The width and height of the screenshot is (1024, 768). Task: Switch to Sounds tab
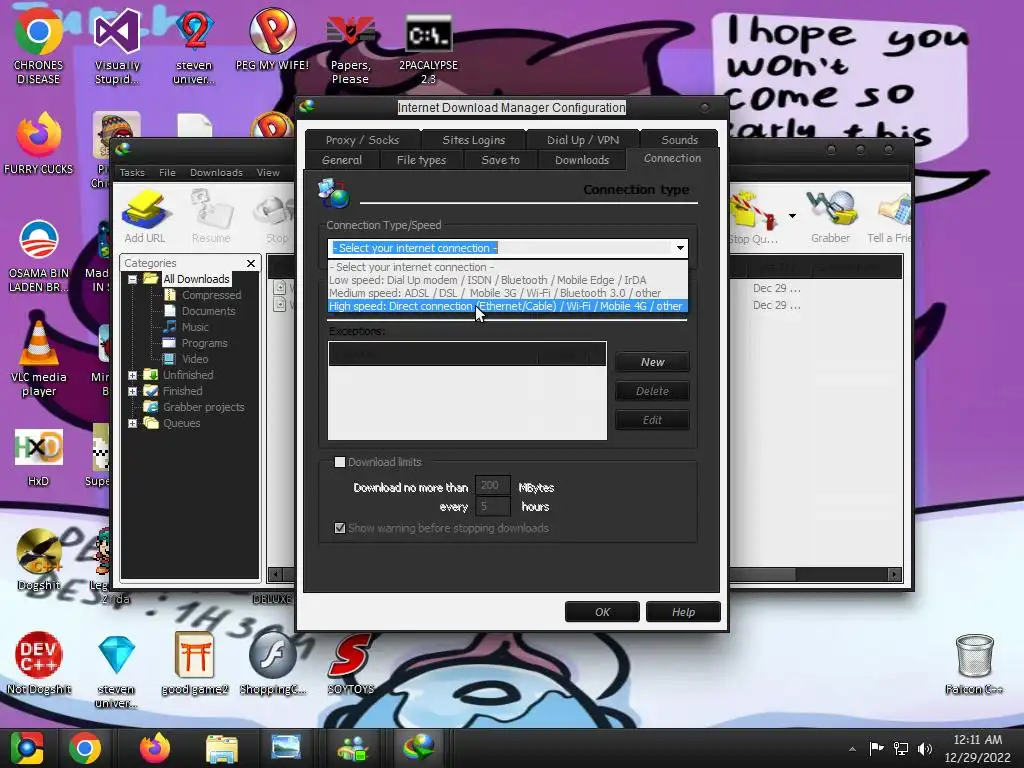[x=679, y=140]
